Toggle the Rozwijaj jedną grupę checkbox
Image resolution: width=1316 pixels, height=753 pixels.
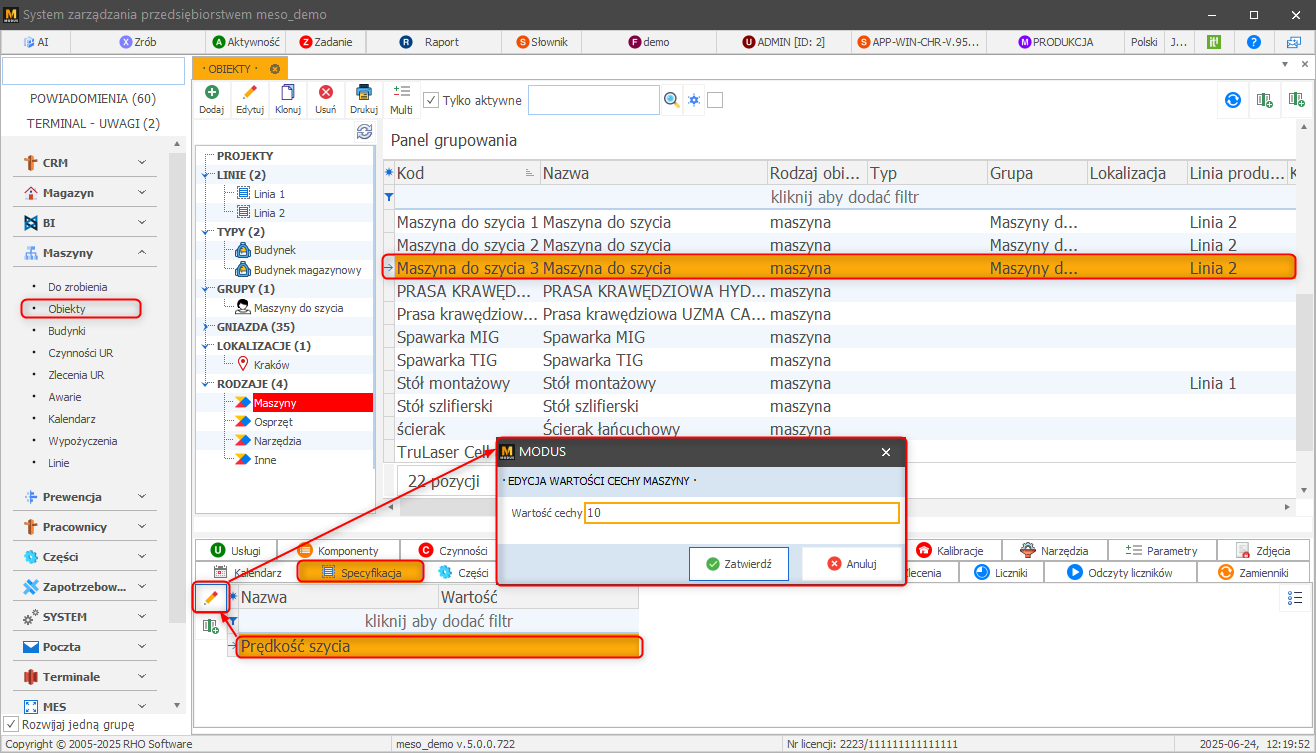[x=11, y=724]
